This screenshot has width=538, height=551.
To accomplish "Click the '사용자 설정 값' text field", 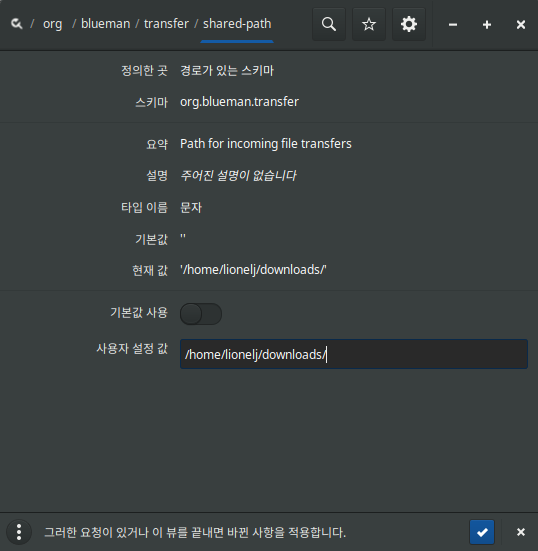I will [354, 354].
